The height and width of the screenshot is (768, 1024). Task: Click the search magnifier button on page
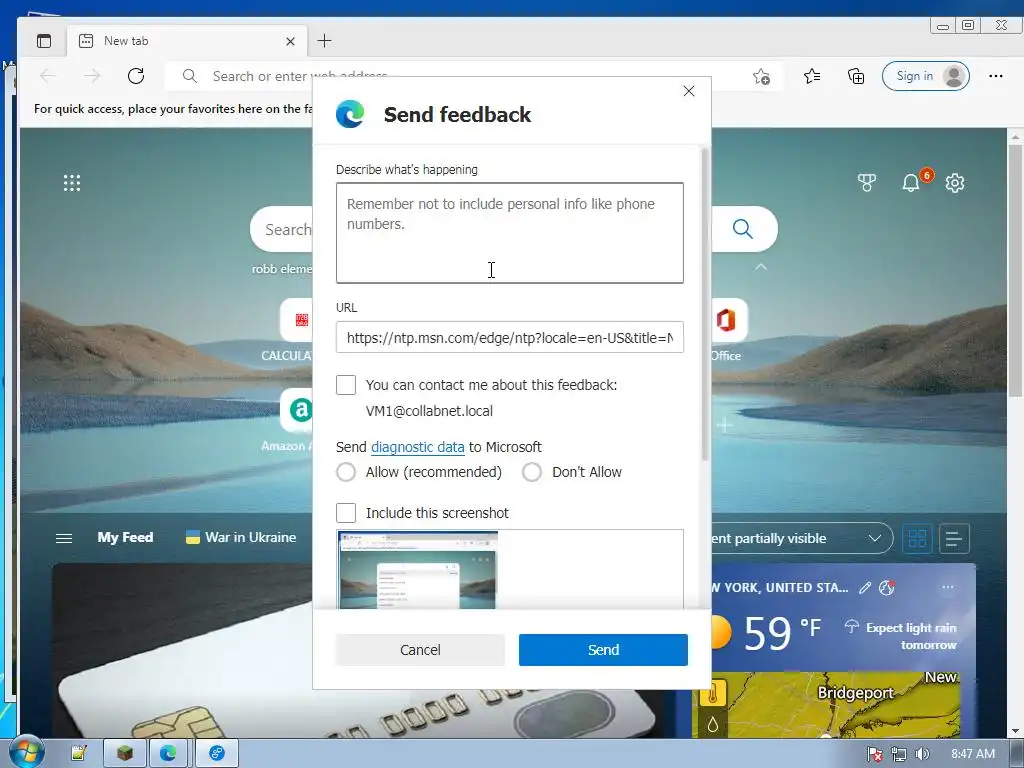[743, 229]
